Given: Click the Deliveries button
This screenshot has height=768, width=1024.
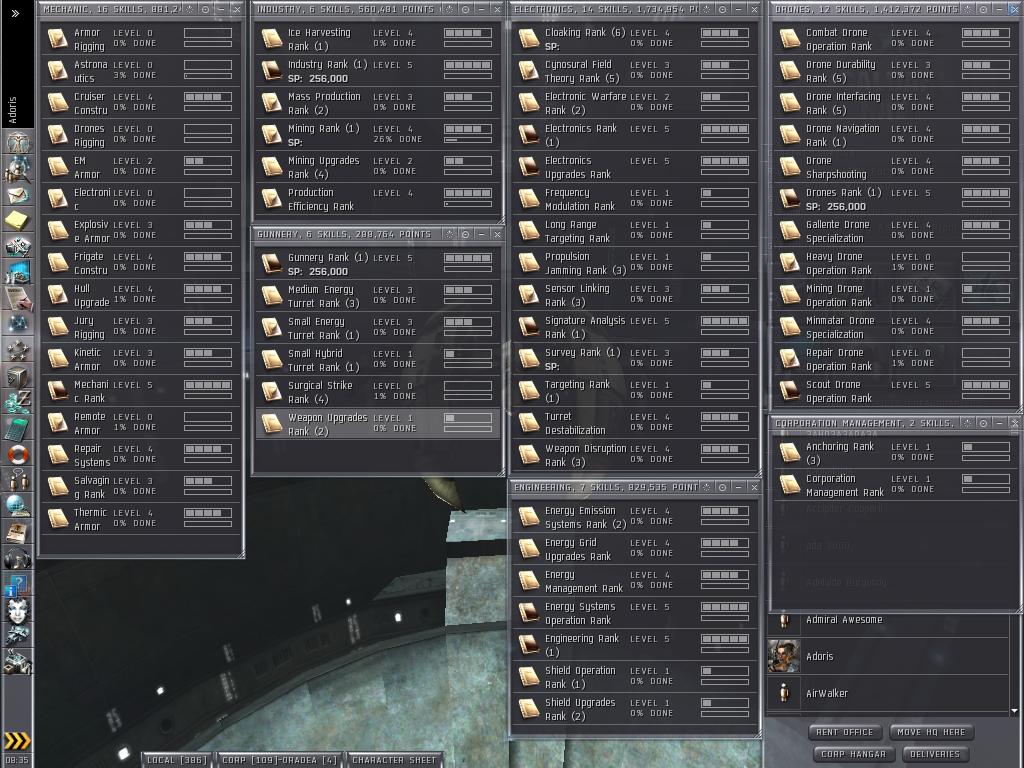Looking at the screenshot, I should pos(935,754).
